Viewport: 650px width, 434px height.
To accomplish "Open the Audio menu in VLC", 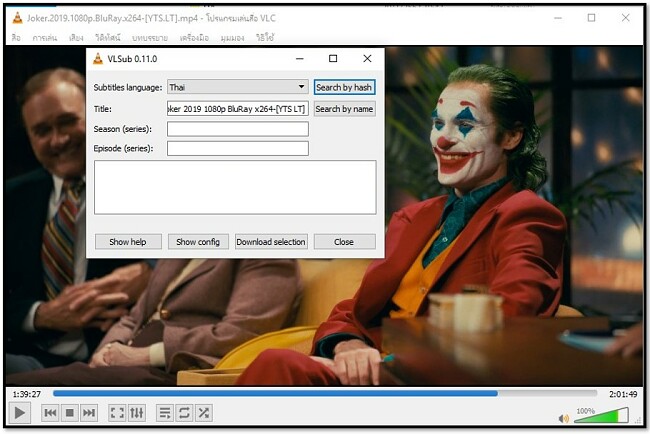I will tap(76, 38).
